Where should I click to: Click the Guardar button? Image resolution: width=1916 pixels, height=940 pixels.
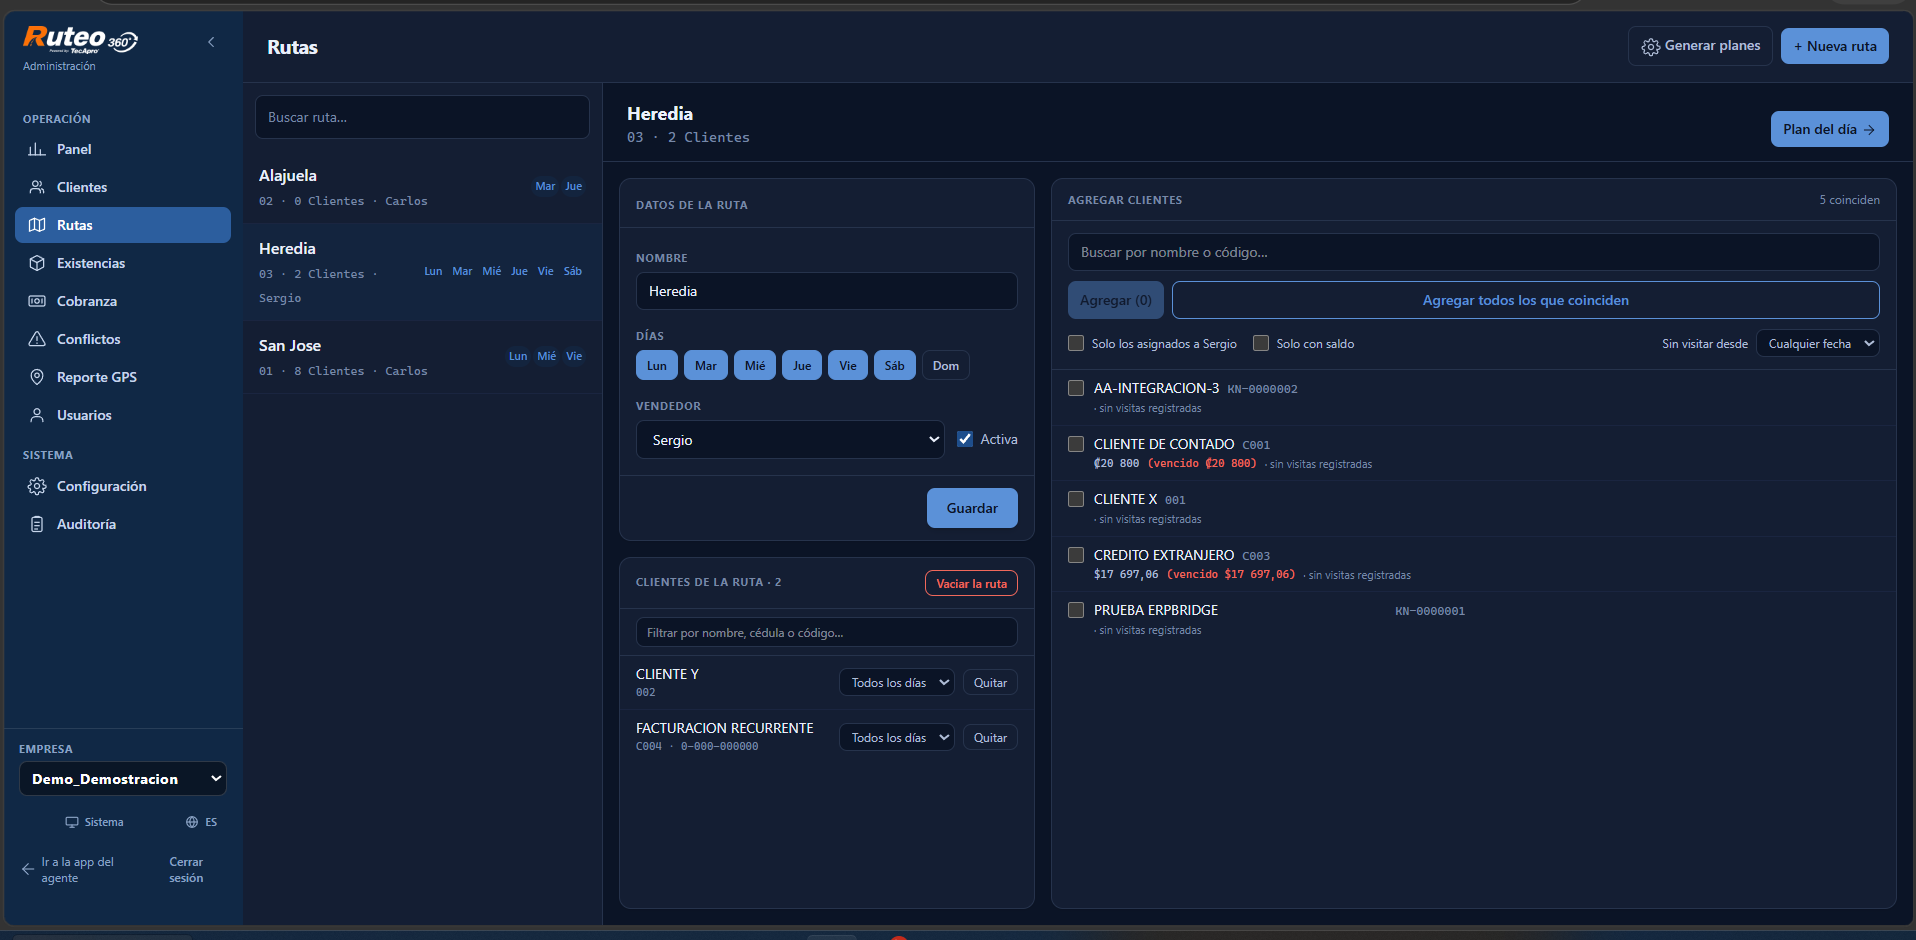[972, 508]
